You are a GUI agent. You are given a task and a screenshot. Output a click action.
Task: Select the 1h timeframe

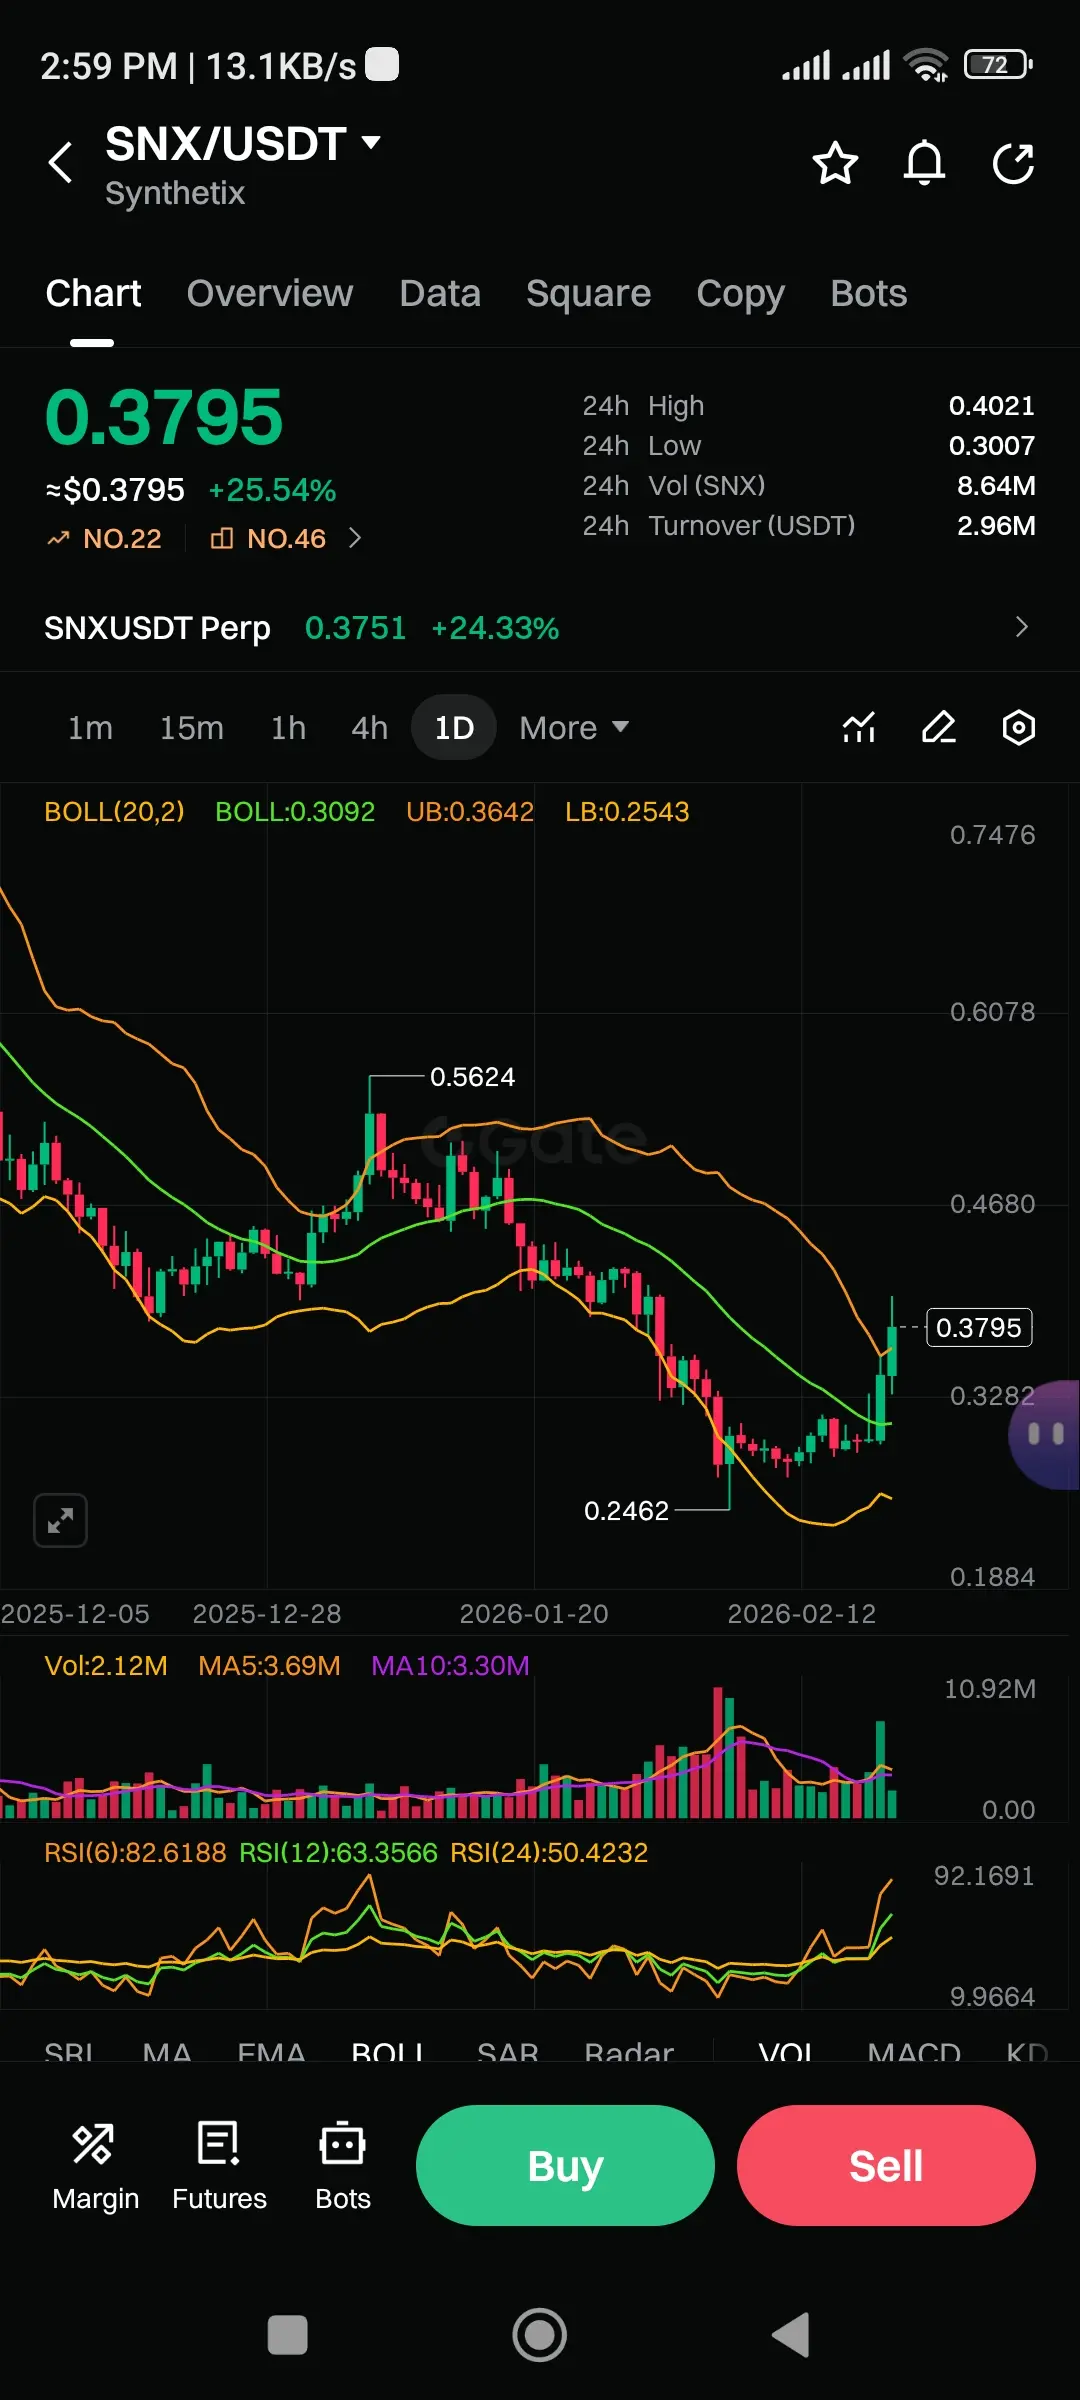coord(288,728)
